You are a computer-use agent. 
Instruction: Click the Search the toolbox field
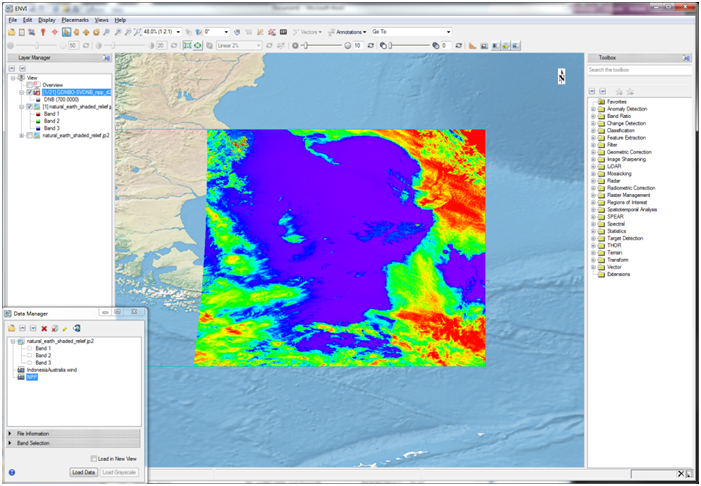636,70
